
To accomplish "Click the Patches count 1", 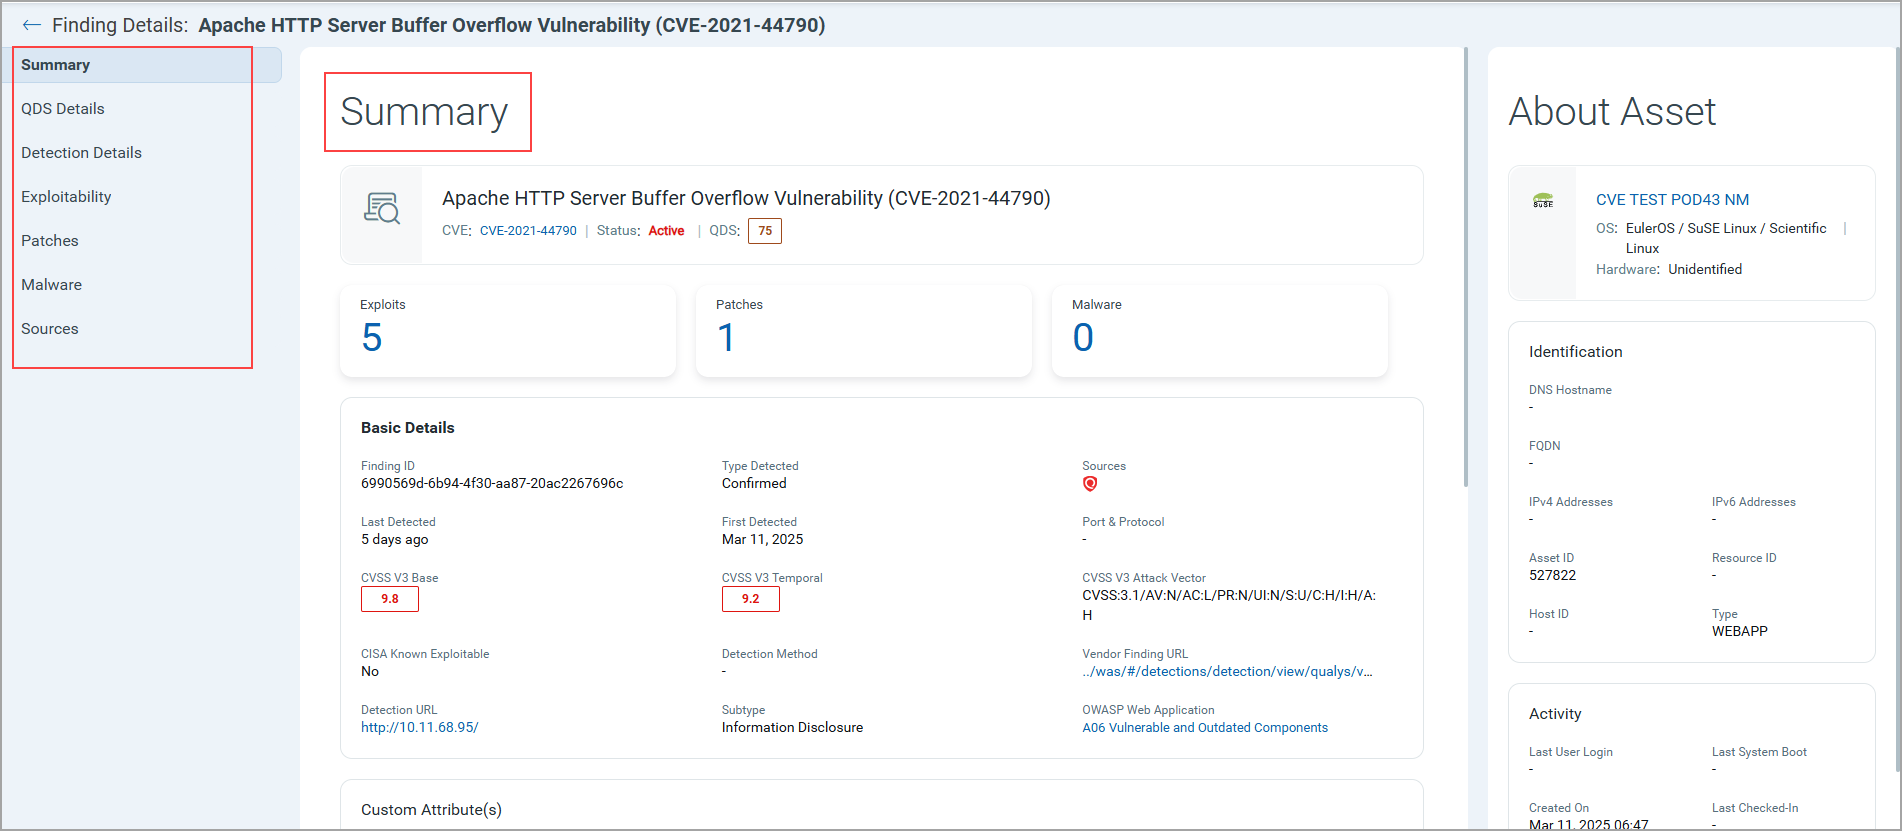I will 727,338.
